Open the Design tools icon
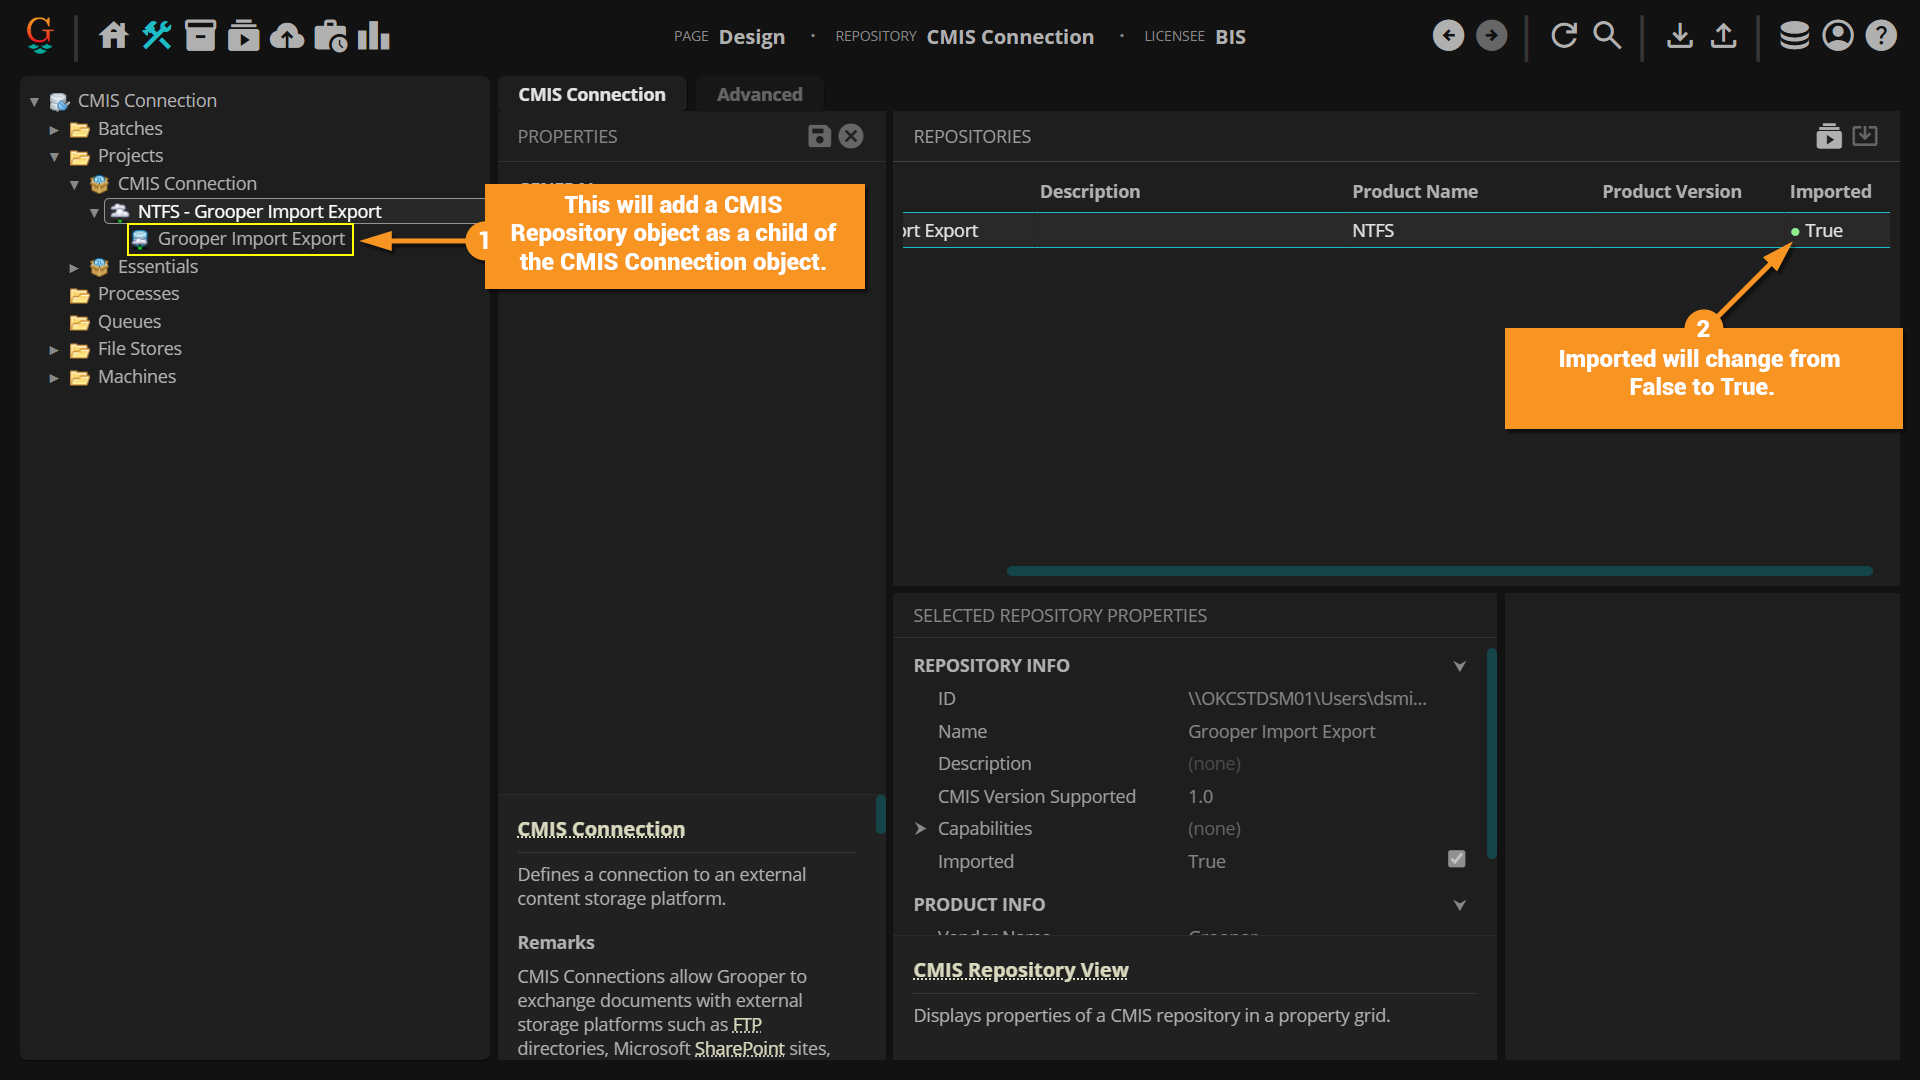 click(157, 36)
